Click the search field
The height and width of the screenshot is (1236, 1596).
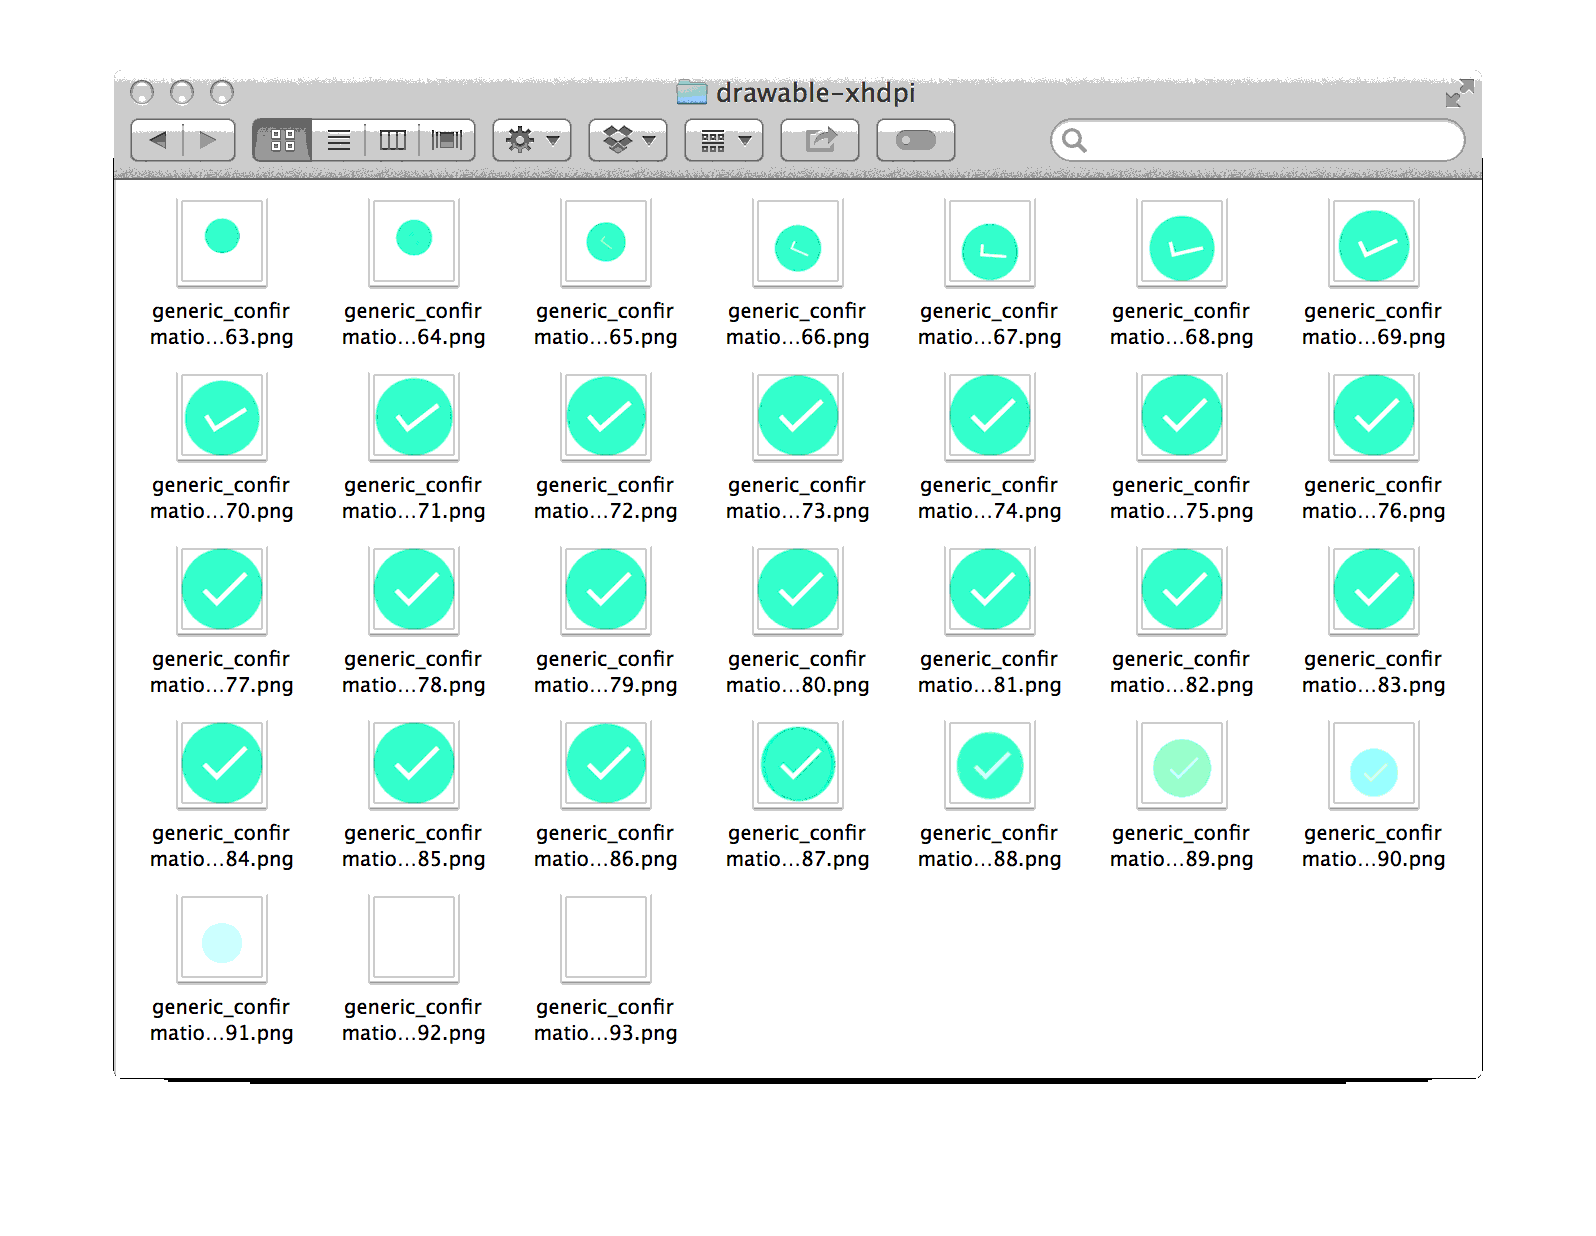coord(1258,140)
